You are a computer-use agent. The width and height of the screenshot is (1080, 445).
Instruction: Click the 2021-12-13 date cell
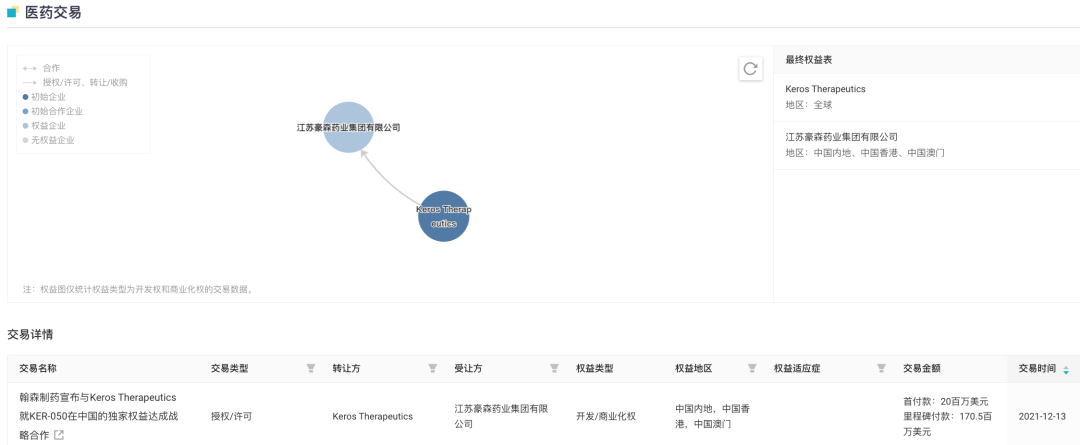(x=1041, y=416)
